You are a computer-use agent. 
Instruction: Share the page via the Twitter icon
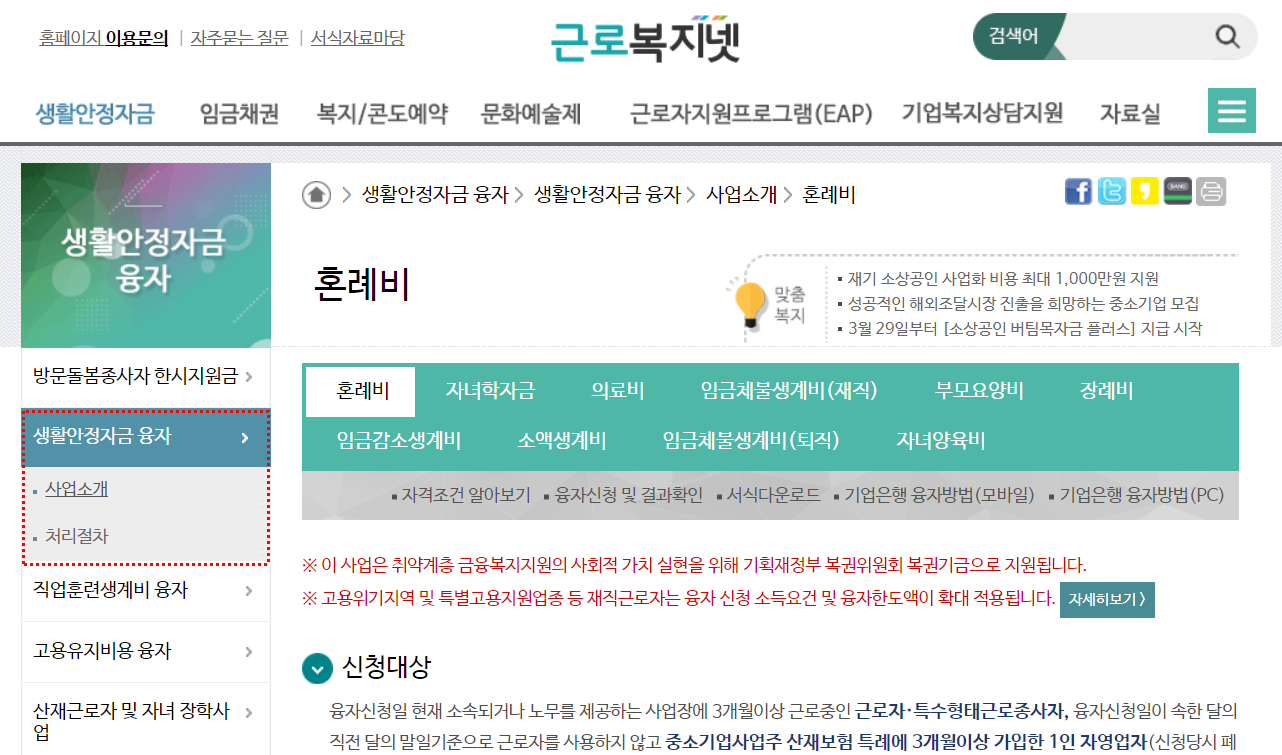pos(1111,191)
